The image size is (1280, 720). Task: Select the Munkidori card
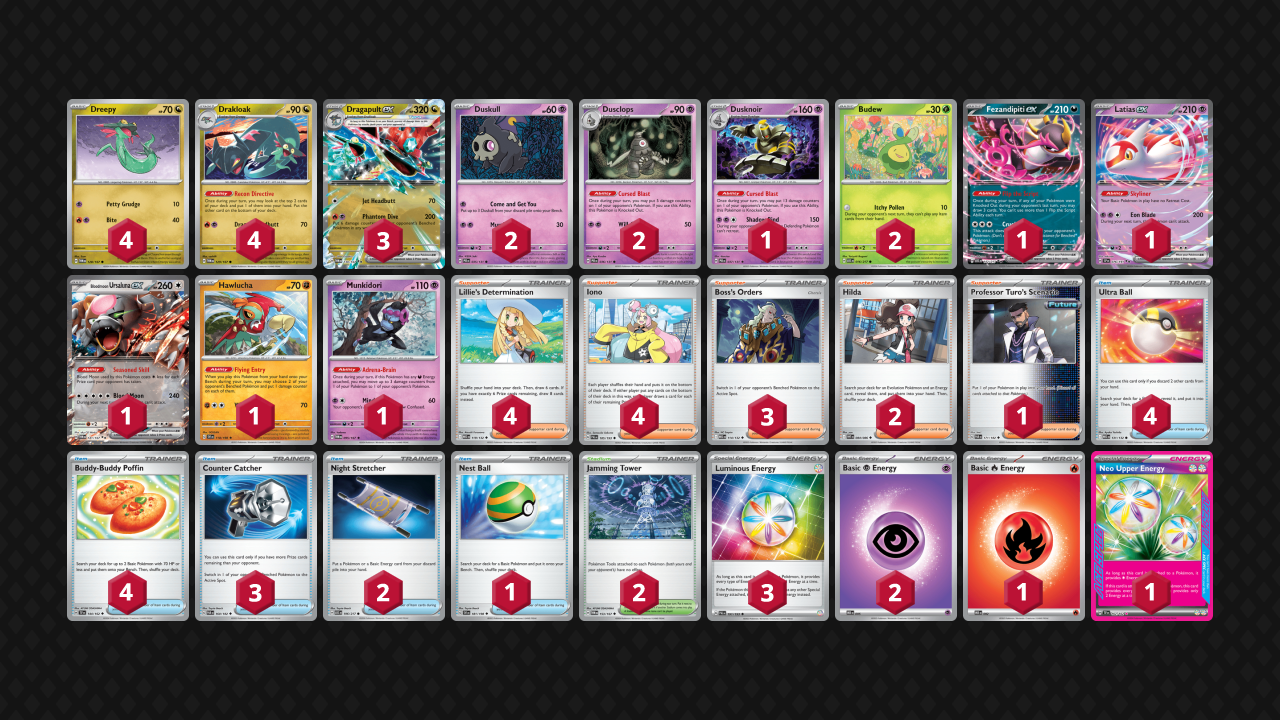point(384,360)
